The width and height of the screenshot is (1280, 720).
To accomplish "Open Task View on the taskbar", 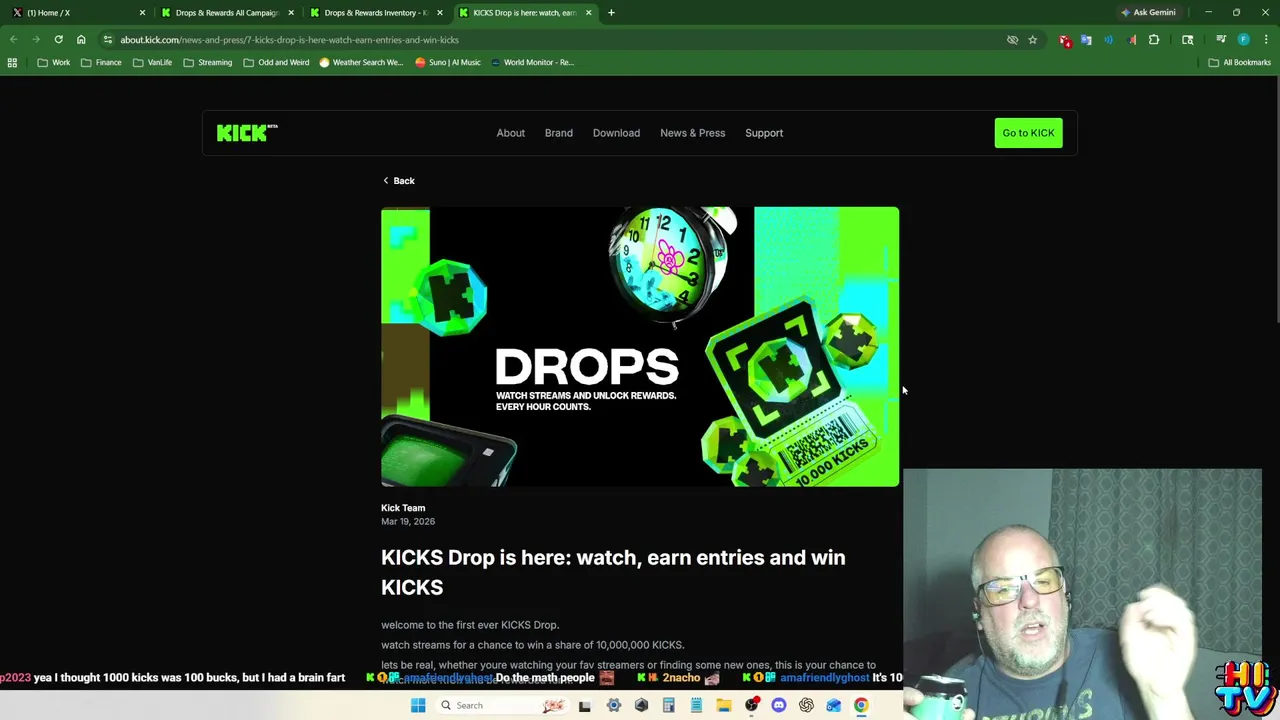I will tap(585, 705).
